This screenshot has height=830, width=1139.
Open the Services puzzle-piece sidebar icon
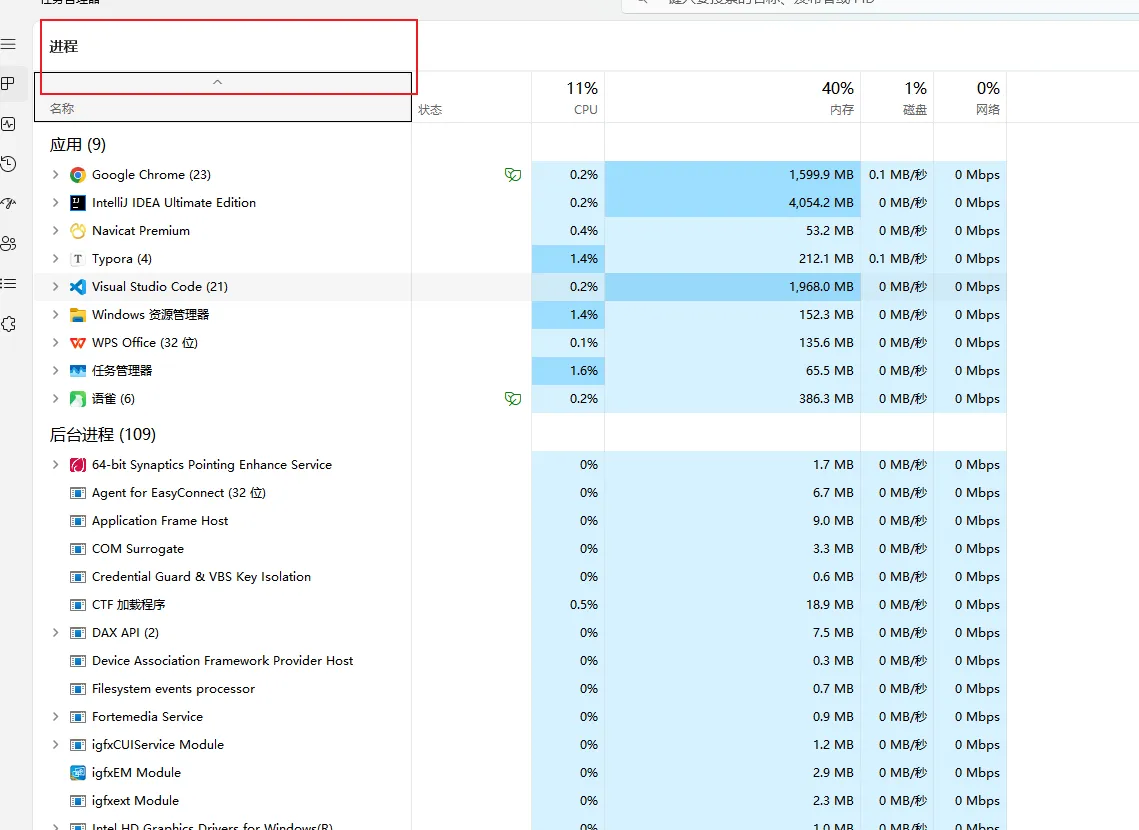tap(9, 324)
